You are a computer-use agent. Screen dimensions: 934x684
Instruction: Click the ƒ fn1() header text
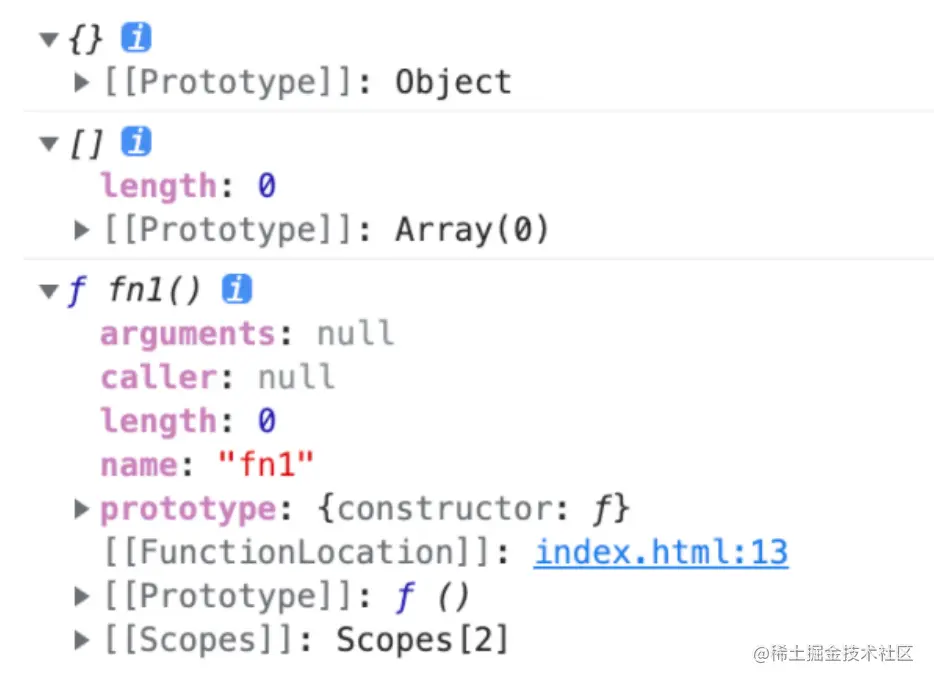pyautogui.click(x=134, y=291)
